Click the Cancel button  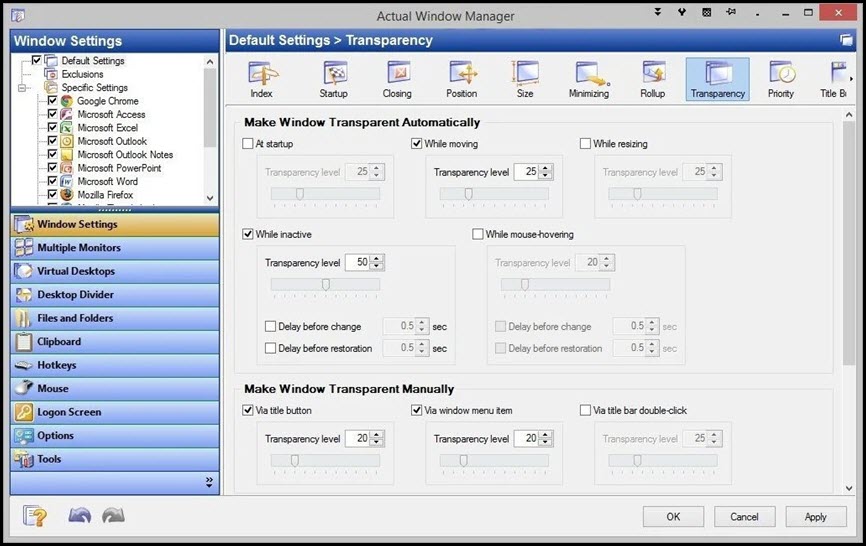pos(744,517)
